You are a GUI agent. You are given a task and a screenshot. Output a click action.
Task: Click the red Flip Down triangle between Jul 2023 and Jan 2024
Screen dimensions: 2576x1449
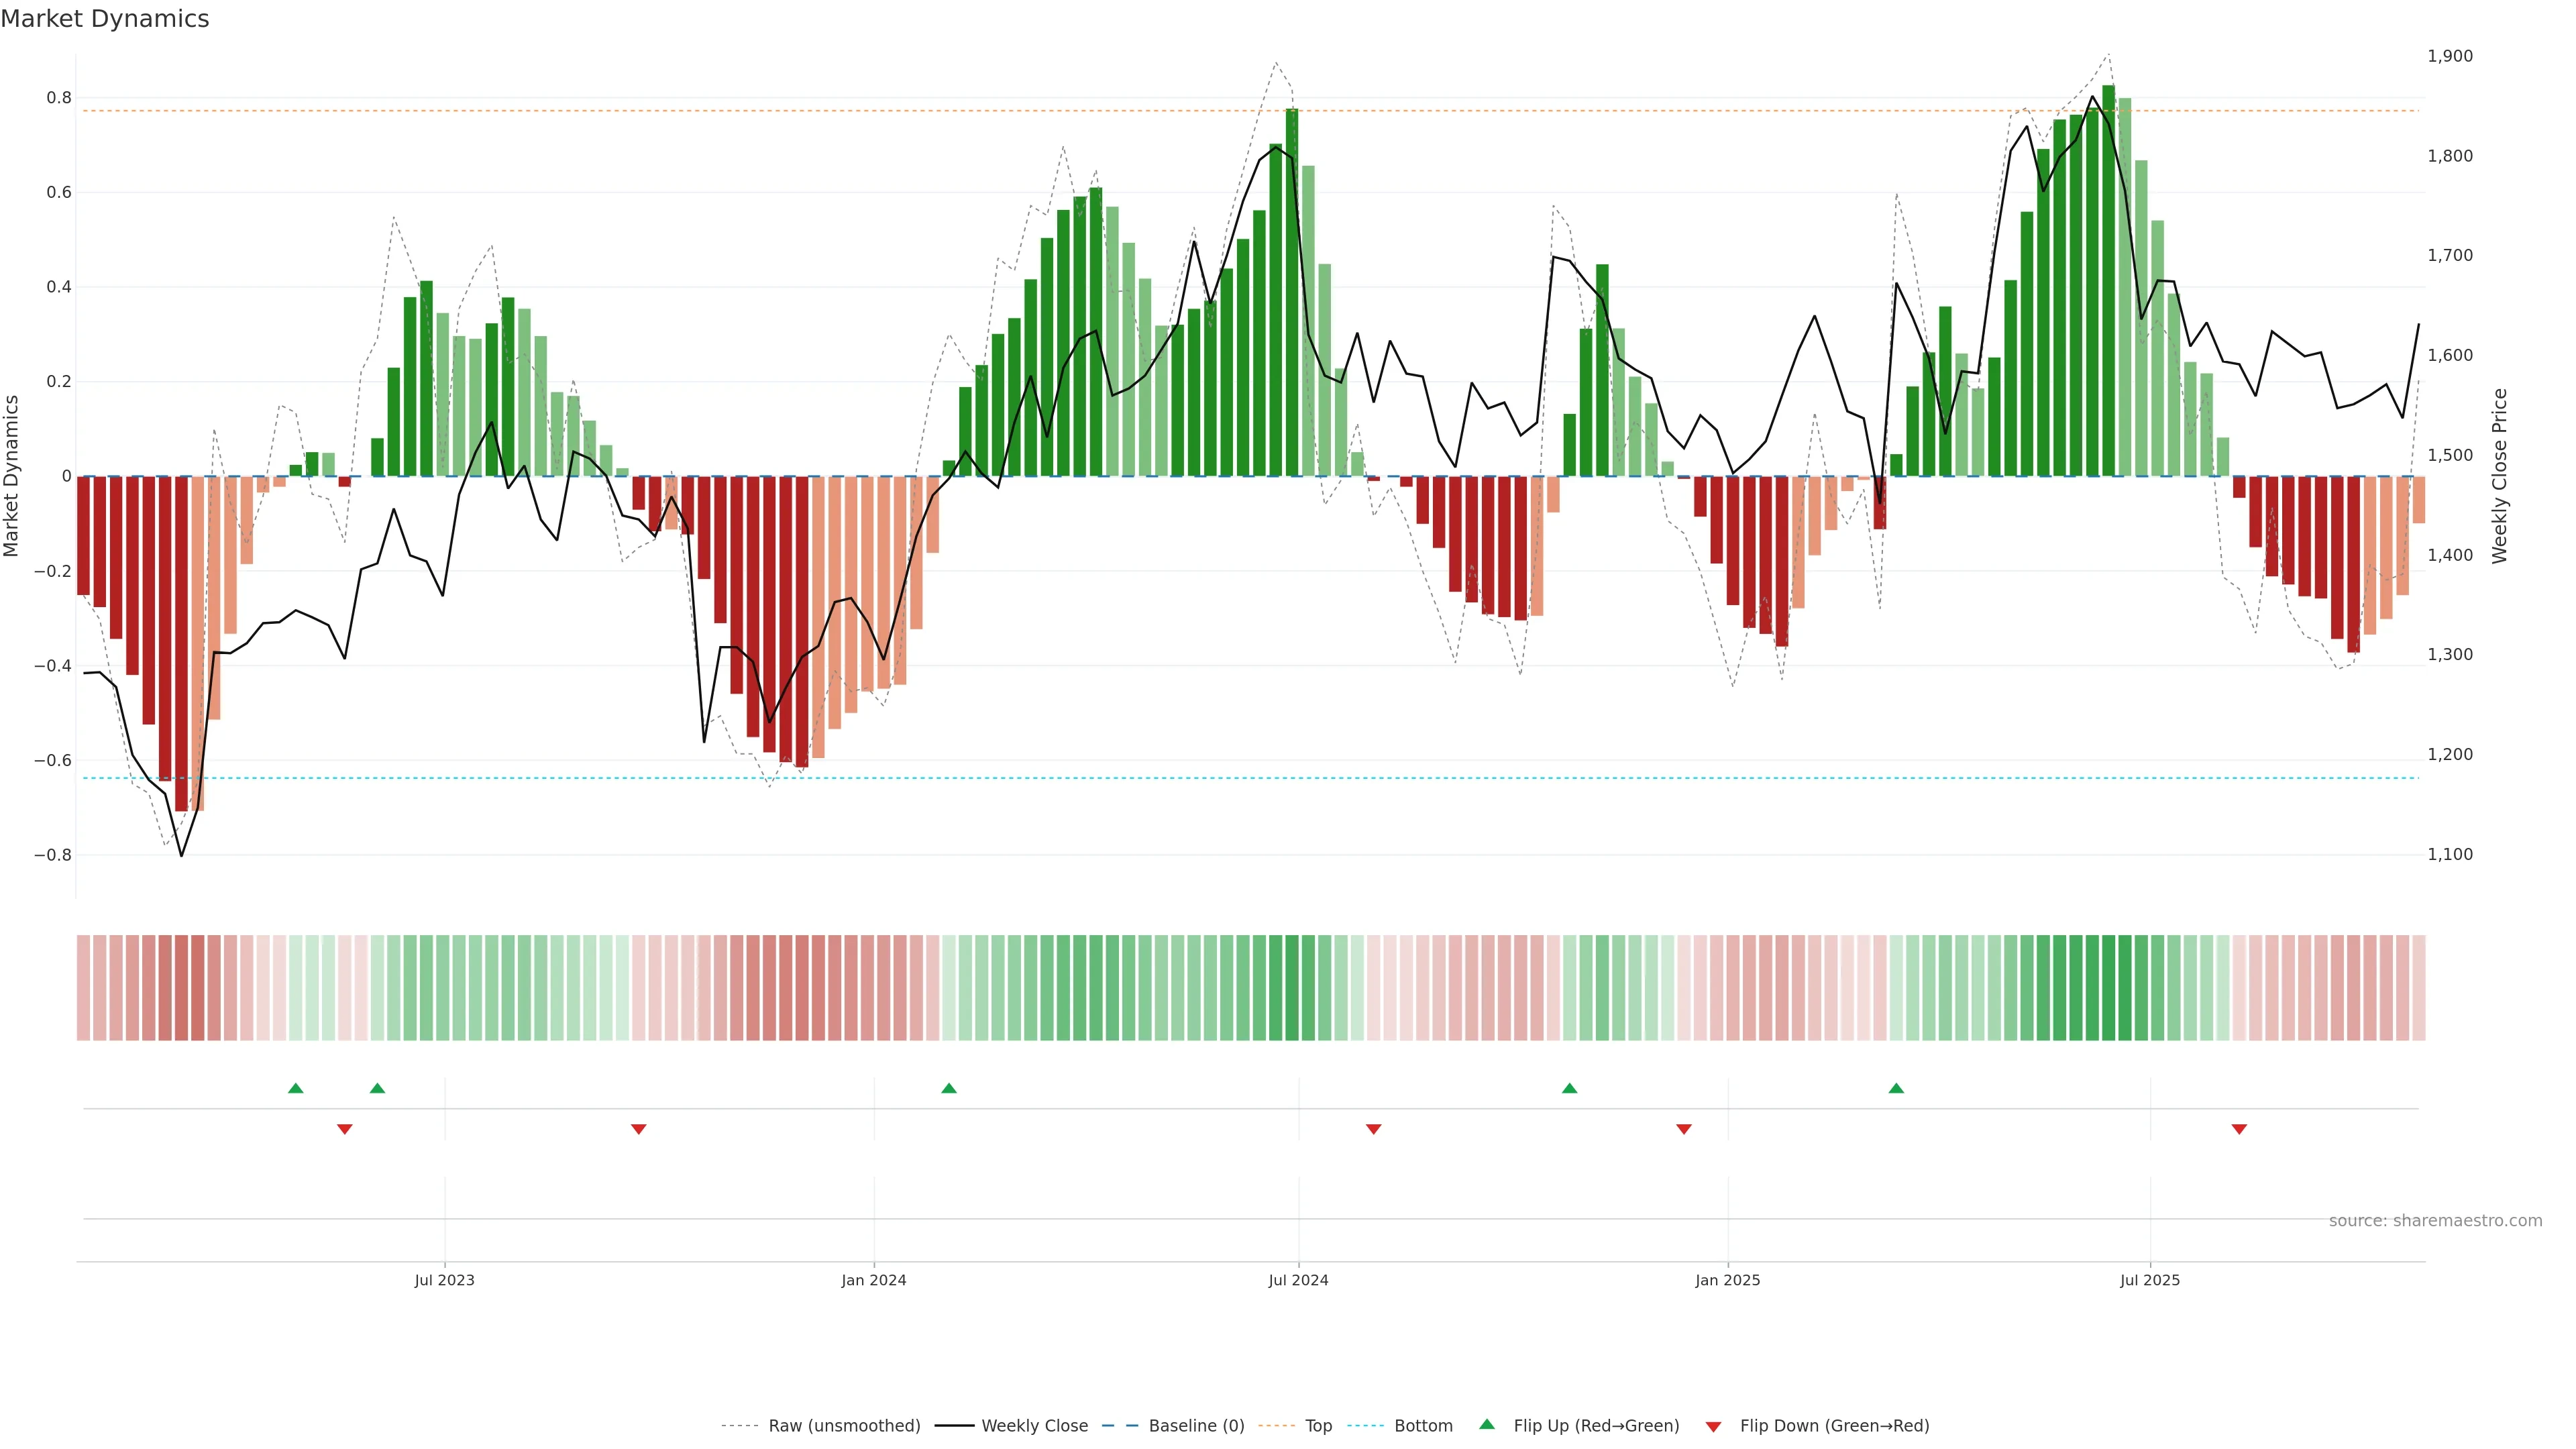(x=639, y=1129)
